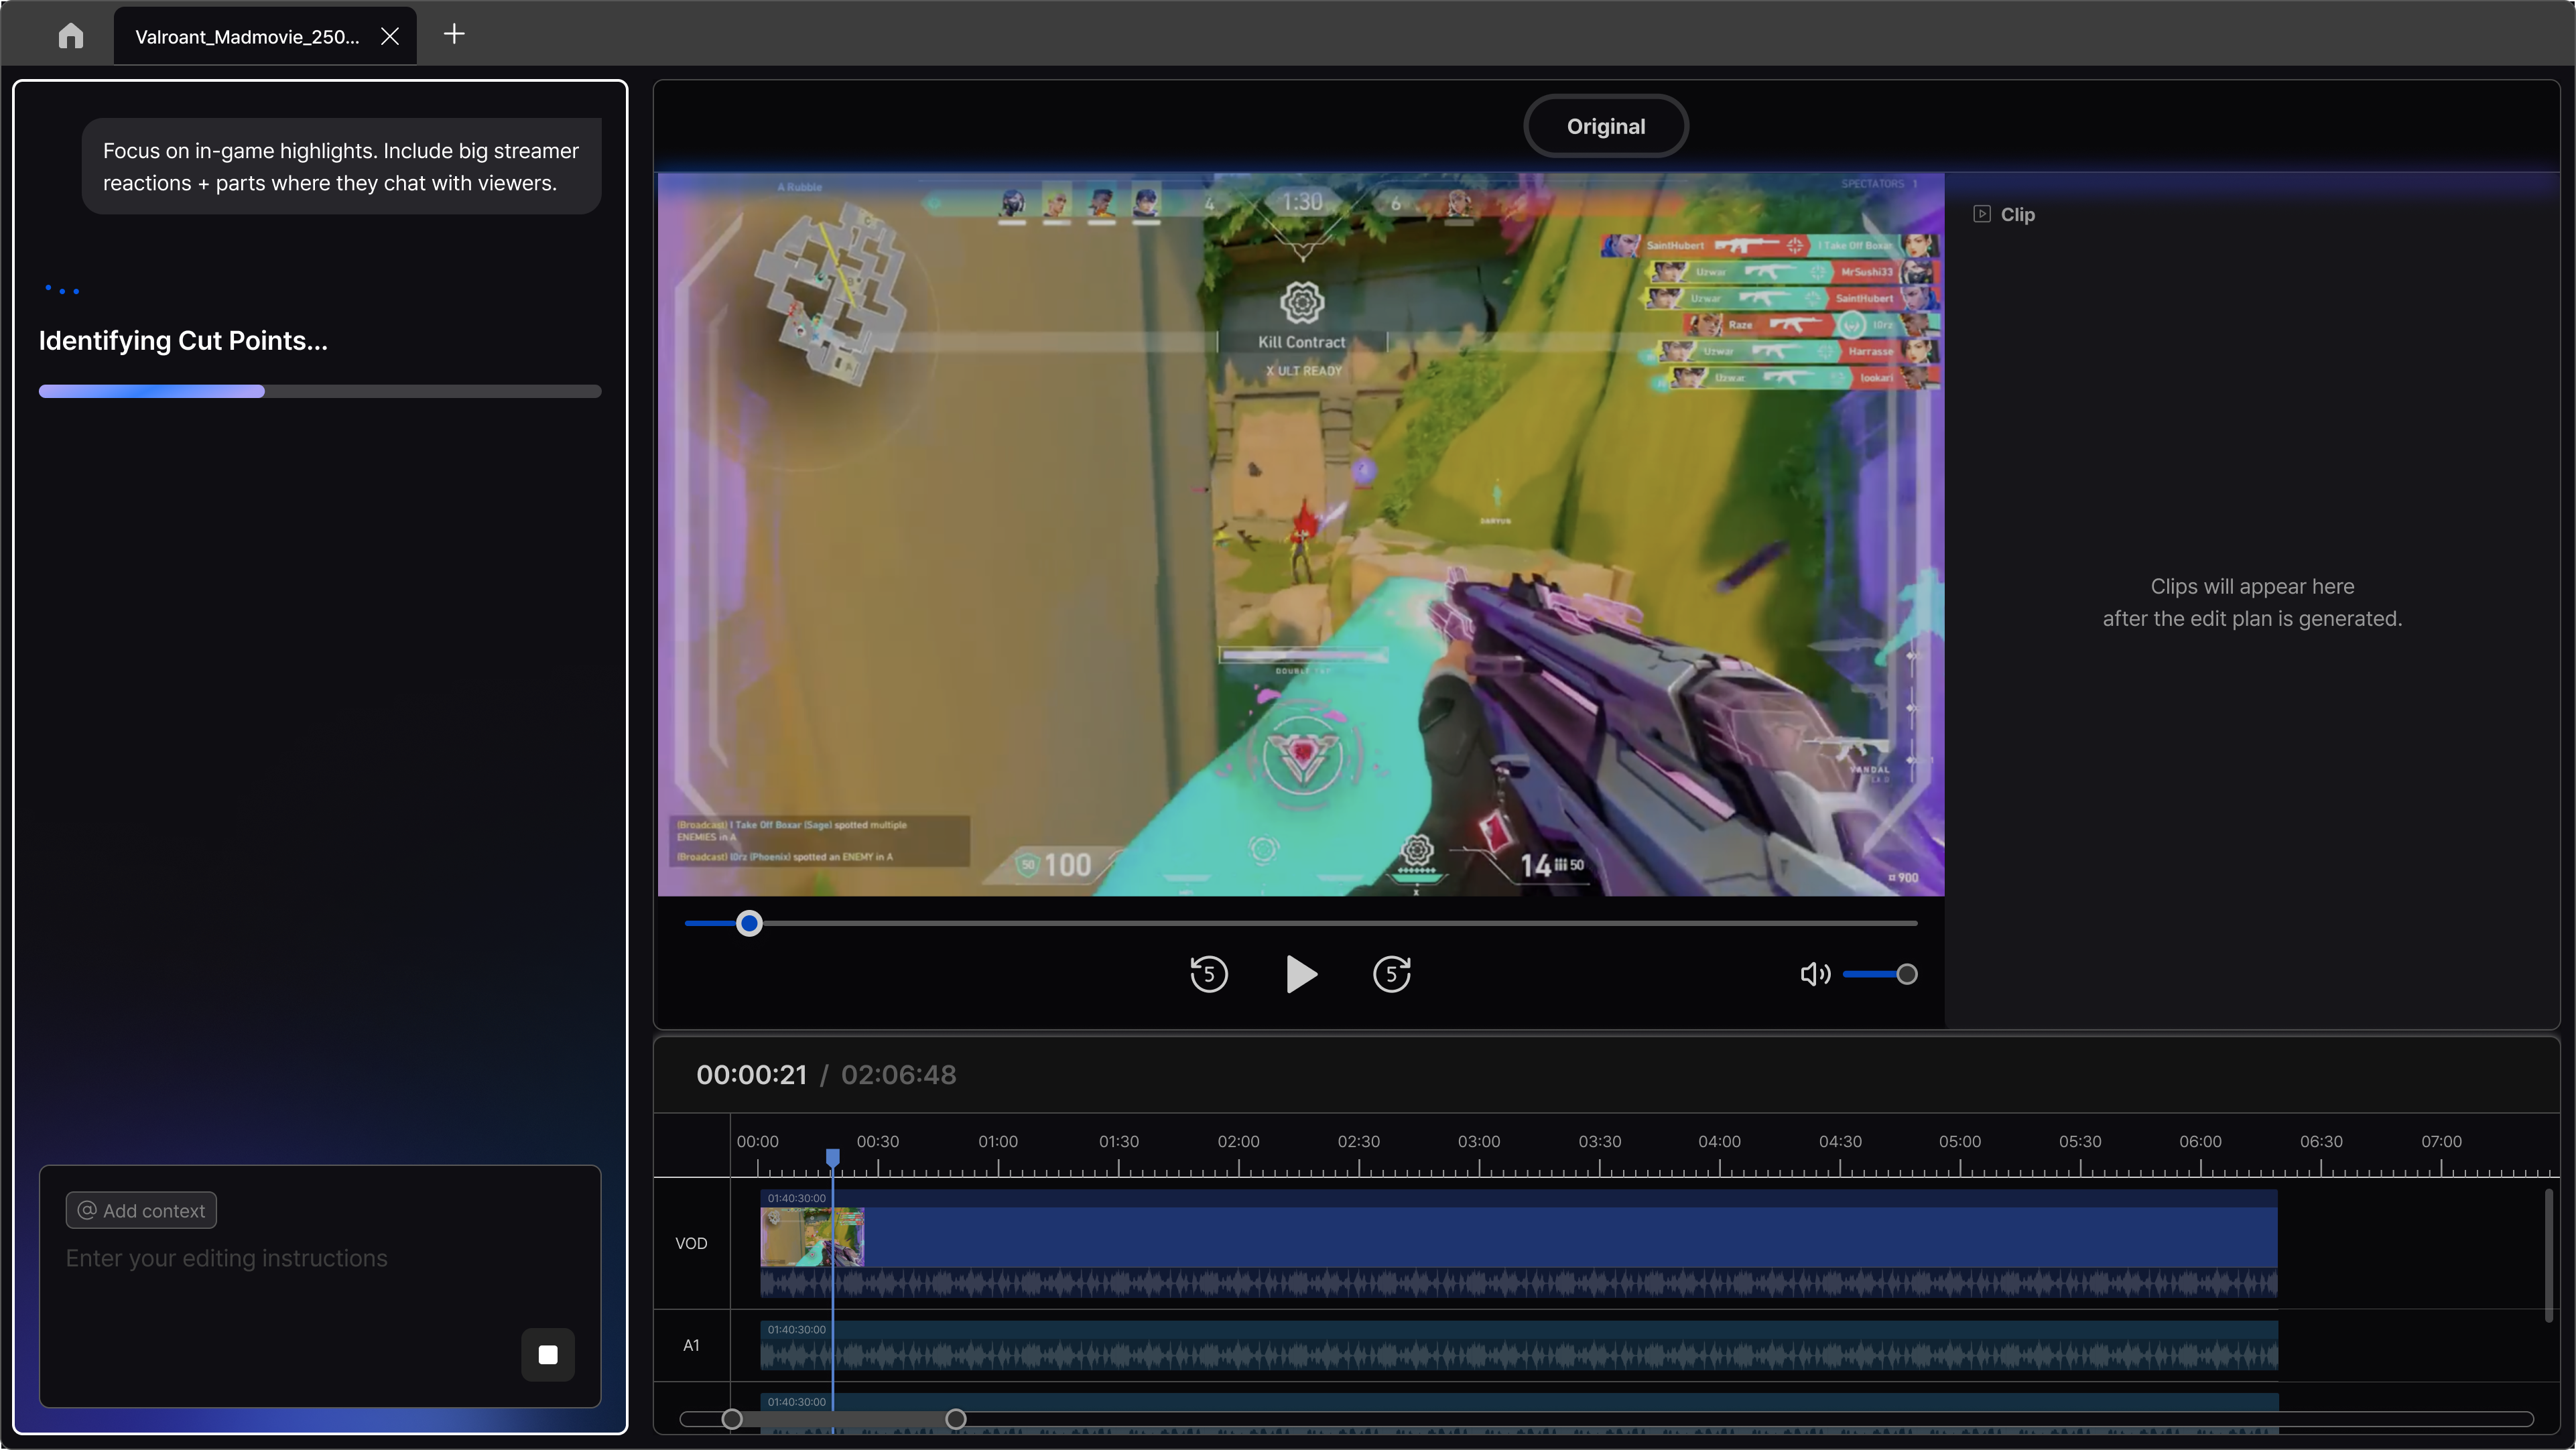Jump to 02:00 on timeline ruler
This screenshot has width=2576, height=1450.
pyautogui.click(x=1238, y=1141)
